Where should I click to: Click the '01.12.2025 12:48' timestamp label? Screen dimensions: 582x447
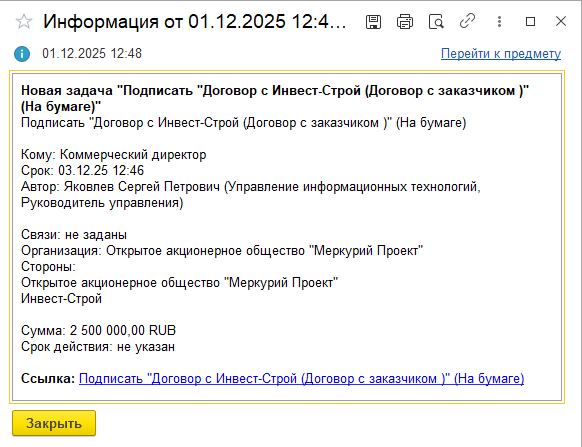tap(92, 53)
